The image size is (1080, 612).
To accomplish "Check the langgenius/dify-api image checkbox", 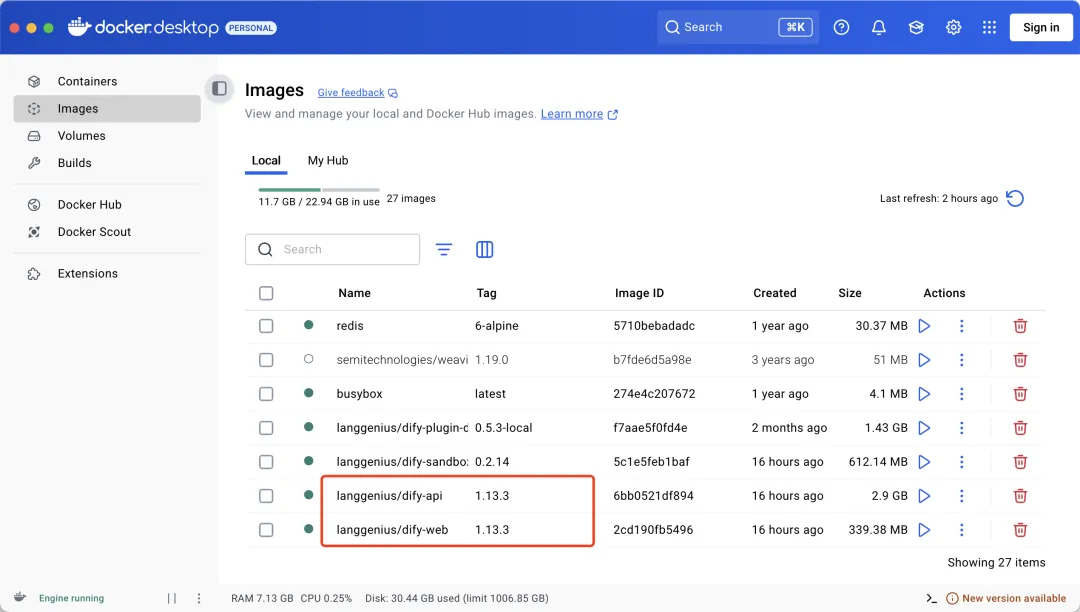I will 266,496.
